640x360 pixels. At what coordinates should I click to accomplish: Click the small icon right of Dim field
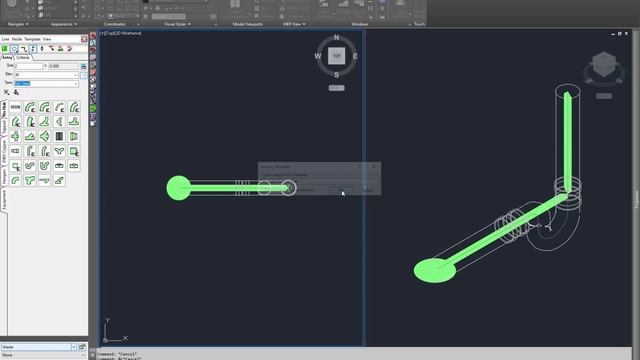84,75
